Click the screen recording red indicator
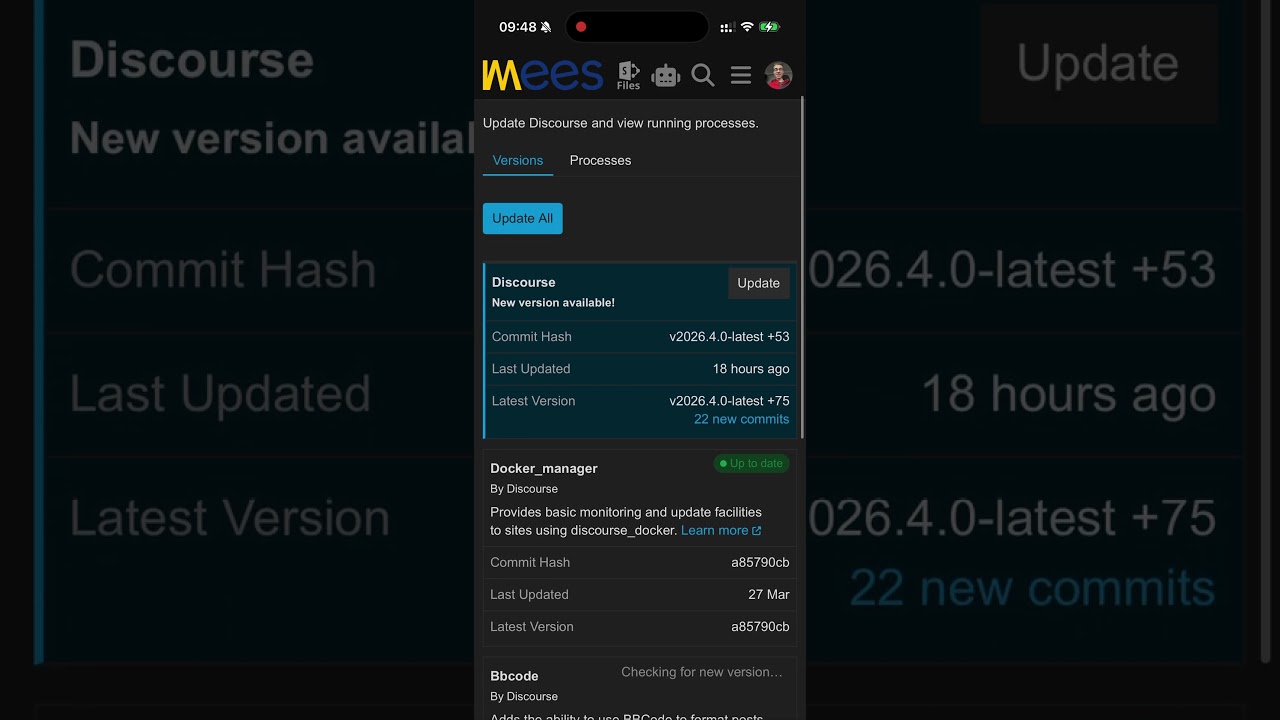 pos(581,27)
